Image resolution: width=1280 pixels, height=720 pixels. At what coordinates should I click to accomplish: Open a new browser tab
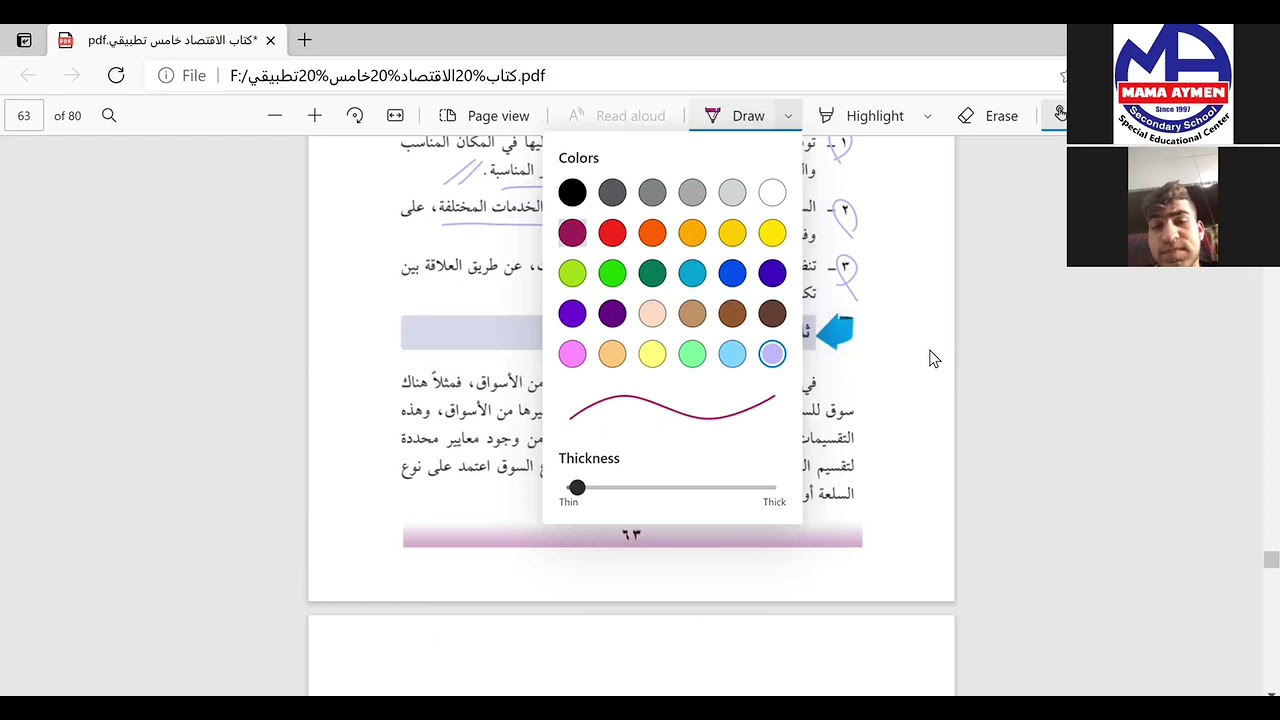point(304,40)
